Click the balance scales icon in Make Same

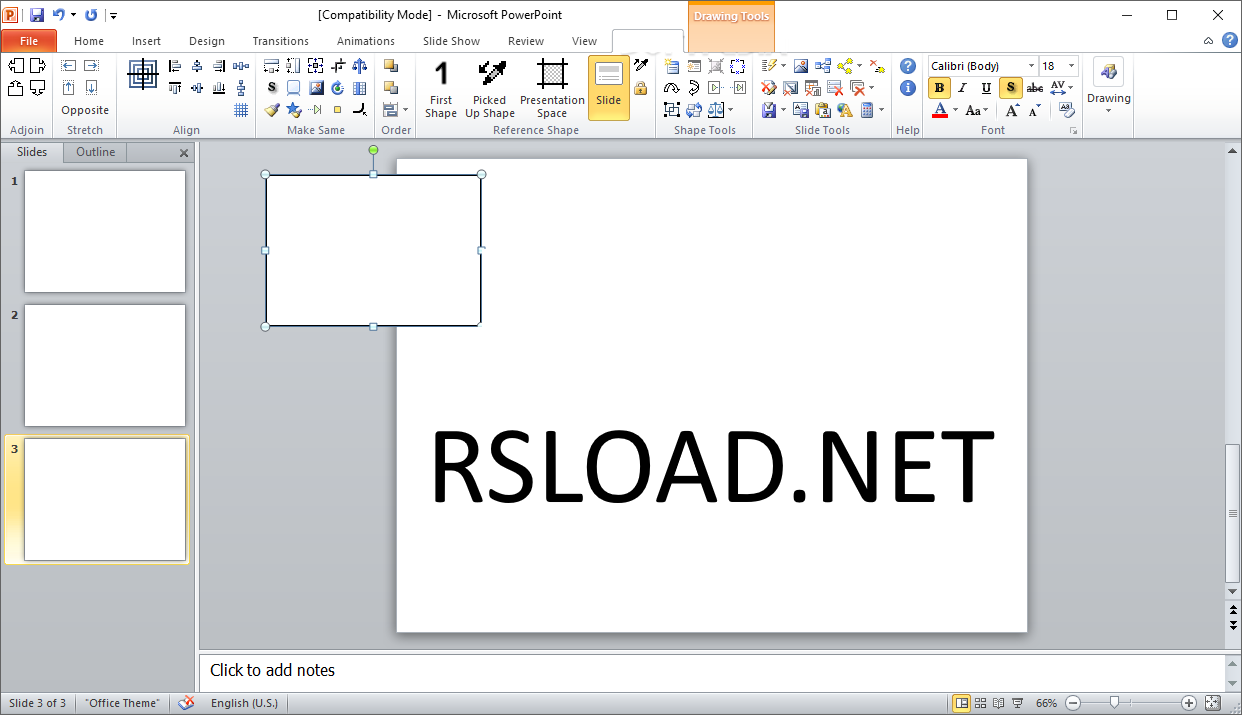[x=359, y=66]
